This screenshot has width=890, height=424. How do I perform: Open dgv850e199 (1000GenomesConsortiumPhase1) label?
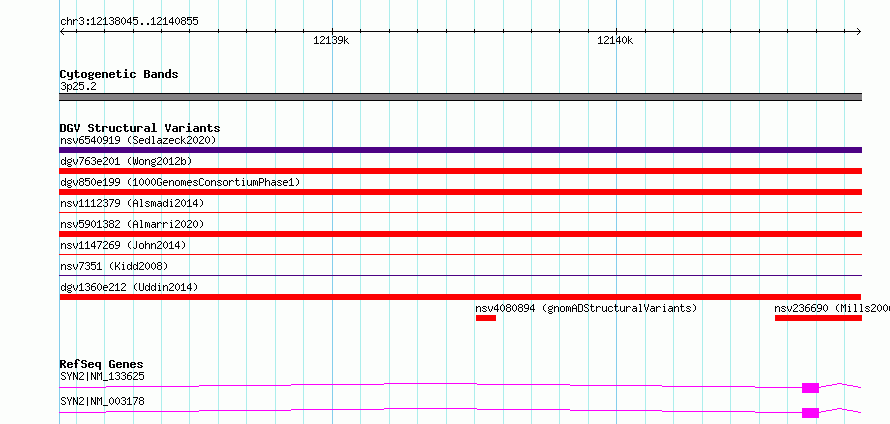click(180, 182)
